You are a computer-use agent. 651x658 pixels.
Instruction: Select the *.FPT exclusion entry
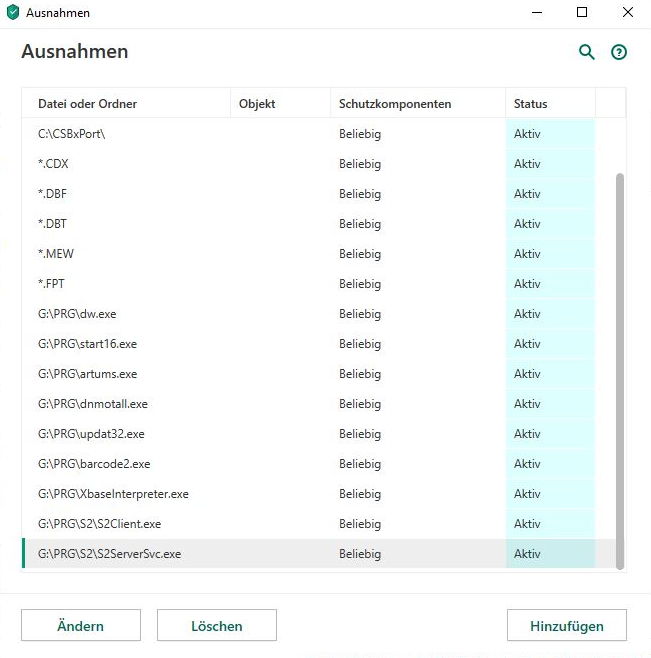coord(319,284)
